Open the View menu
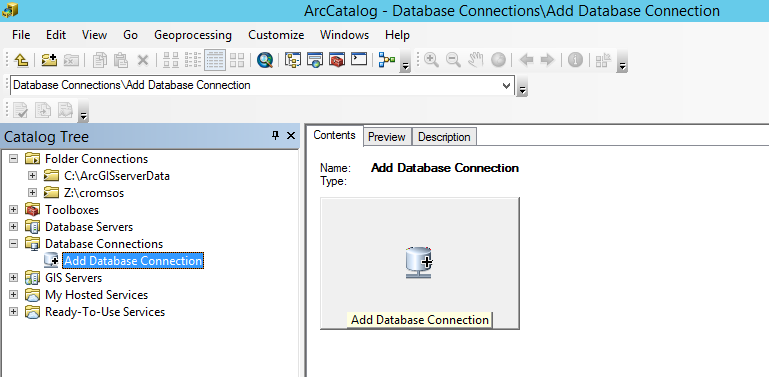This screenshot has width=769, height=377. click(x=94, y=35)
